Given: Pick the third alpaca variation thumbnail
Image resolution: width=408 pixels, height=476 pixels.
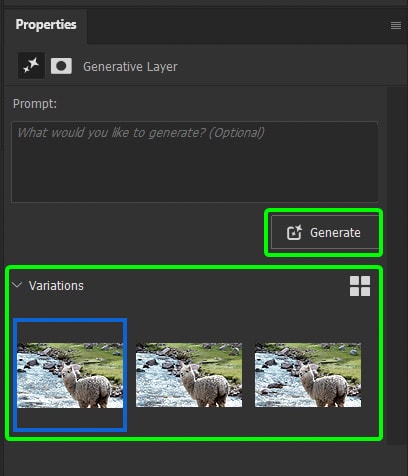Looking at the screenshot, I should [x=308, y=375].
